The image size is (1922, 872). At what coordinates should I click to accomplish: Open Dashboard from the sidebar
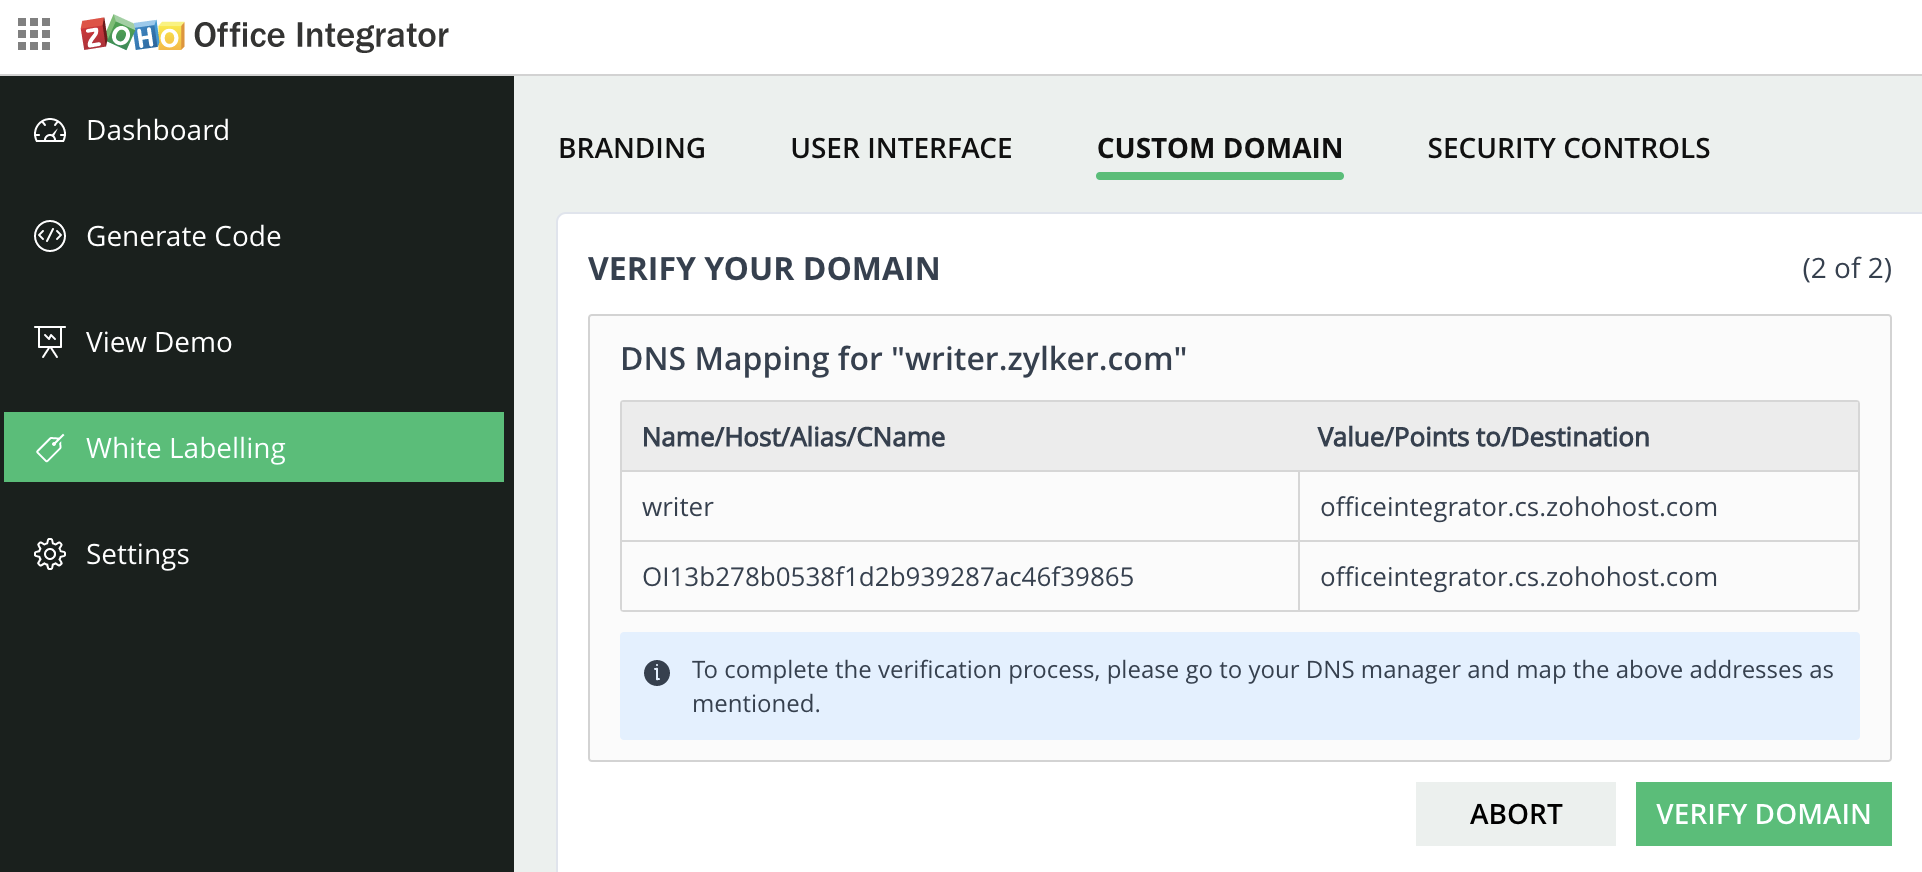[x=158, y=131]
